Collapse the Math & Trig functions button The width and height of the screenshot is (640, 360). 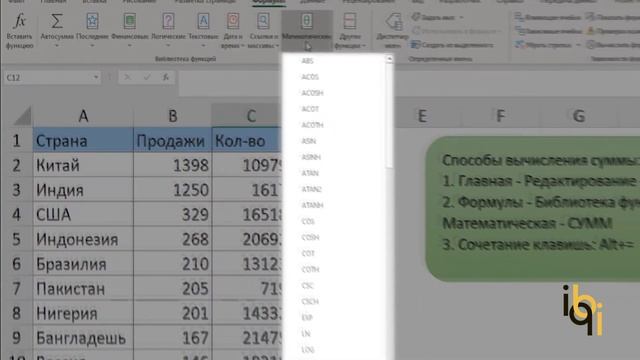(x=307, y=31)
